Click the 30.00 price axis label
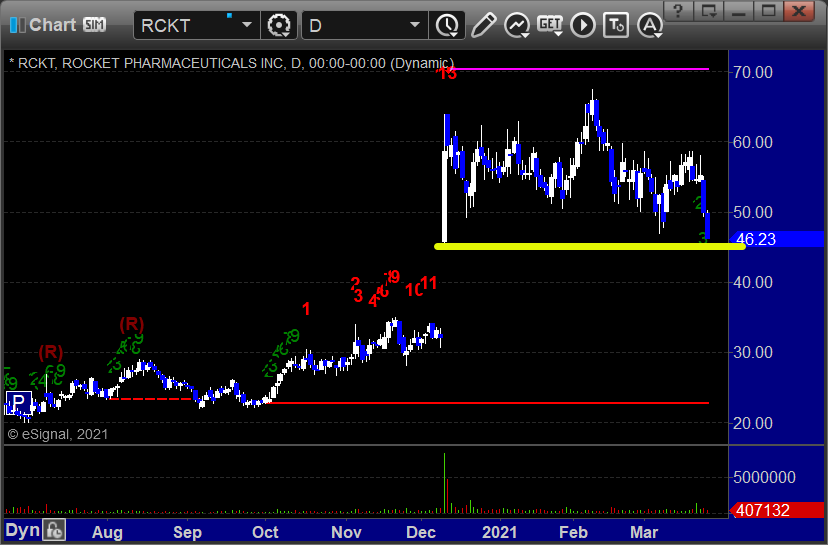The image size is (828, 545). pos(752,352)
